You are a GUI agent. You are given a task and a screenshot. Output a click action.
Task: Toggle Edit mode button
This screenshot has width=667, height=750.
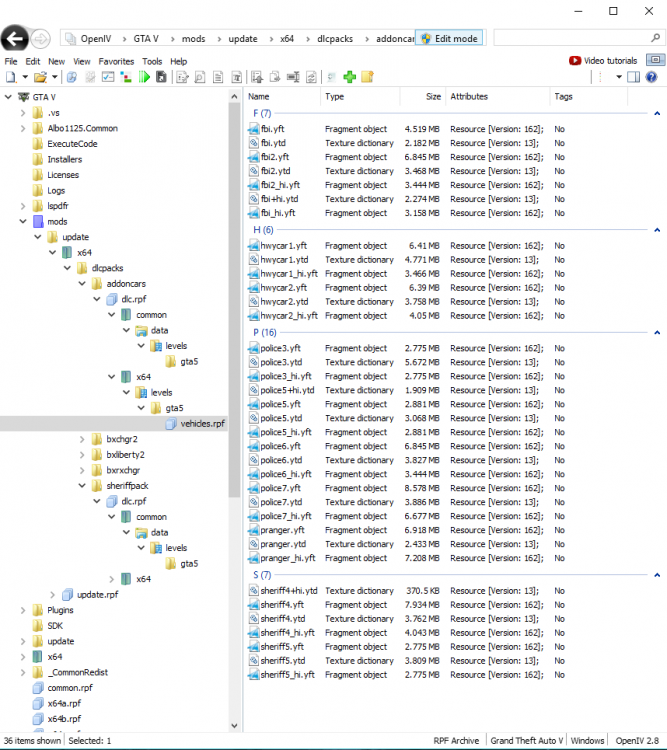449,38
